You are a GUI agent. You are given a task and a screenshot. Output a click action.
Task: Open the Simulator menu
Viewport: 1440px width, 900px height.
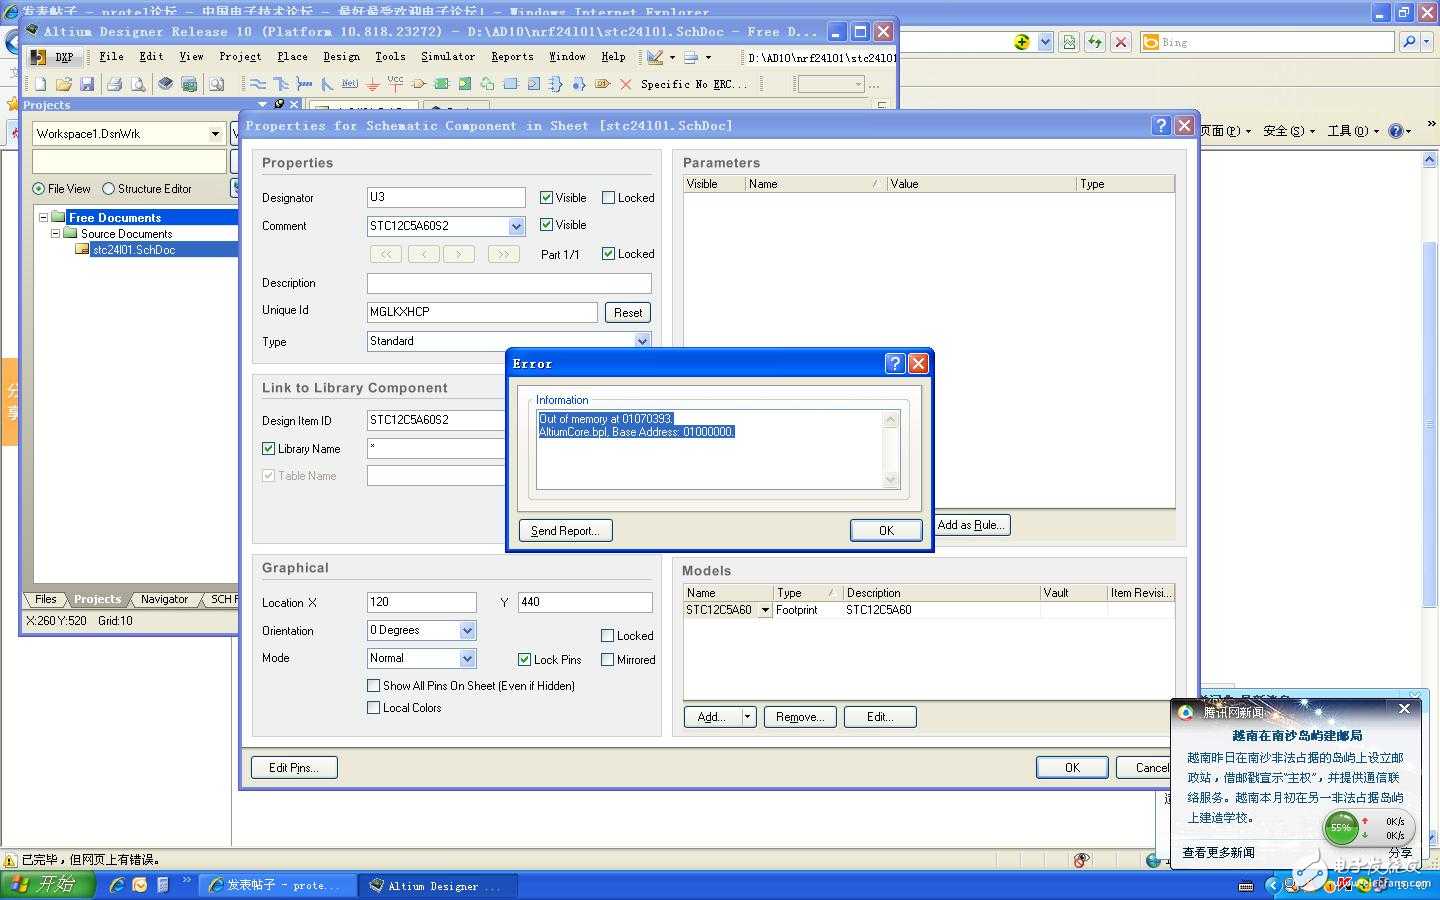tap(447, 57)
